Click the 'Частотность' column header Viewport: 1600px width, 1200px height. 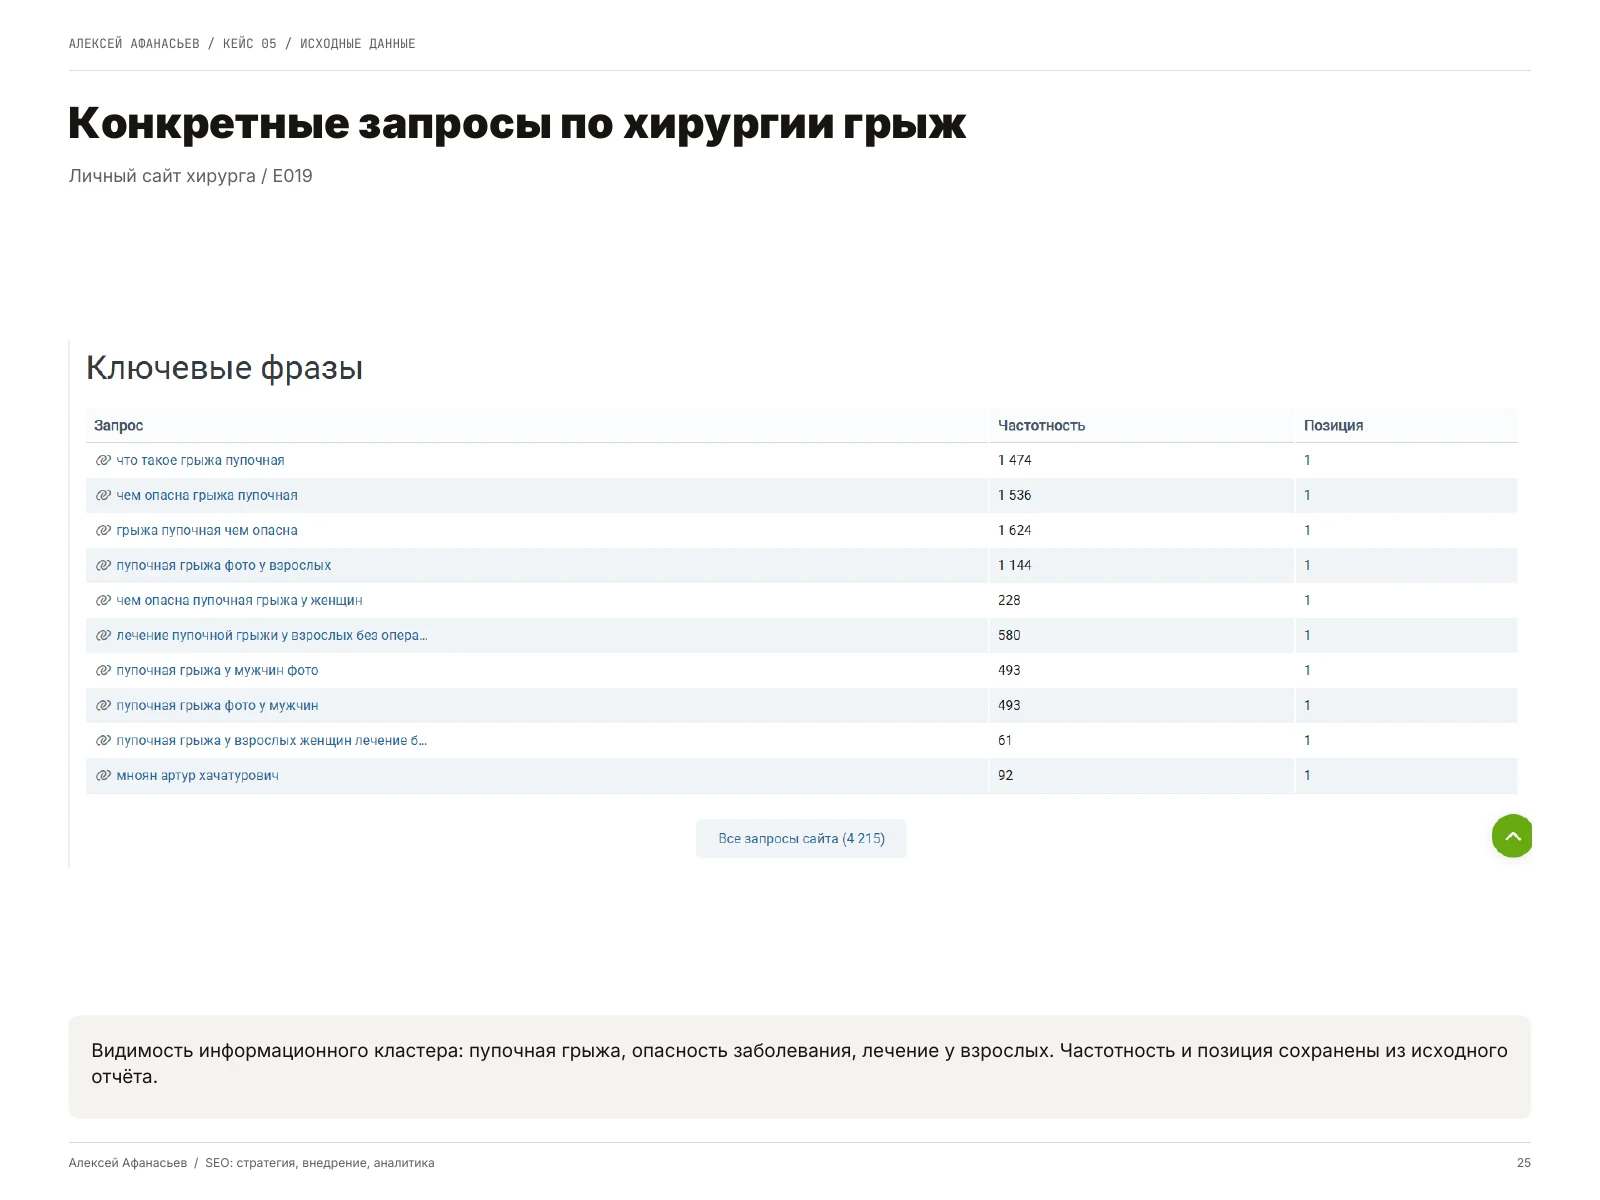[x=1041, y=425]
